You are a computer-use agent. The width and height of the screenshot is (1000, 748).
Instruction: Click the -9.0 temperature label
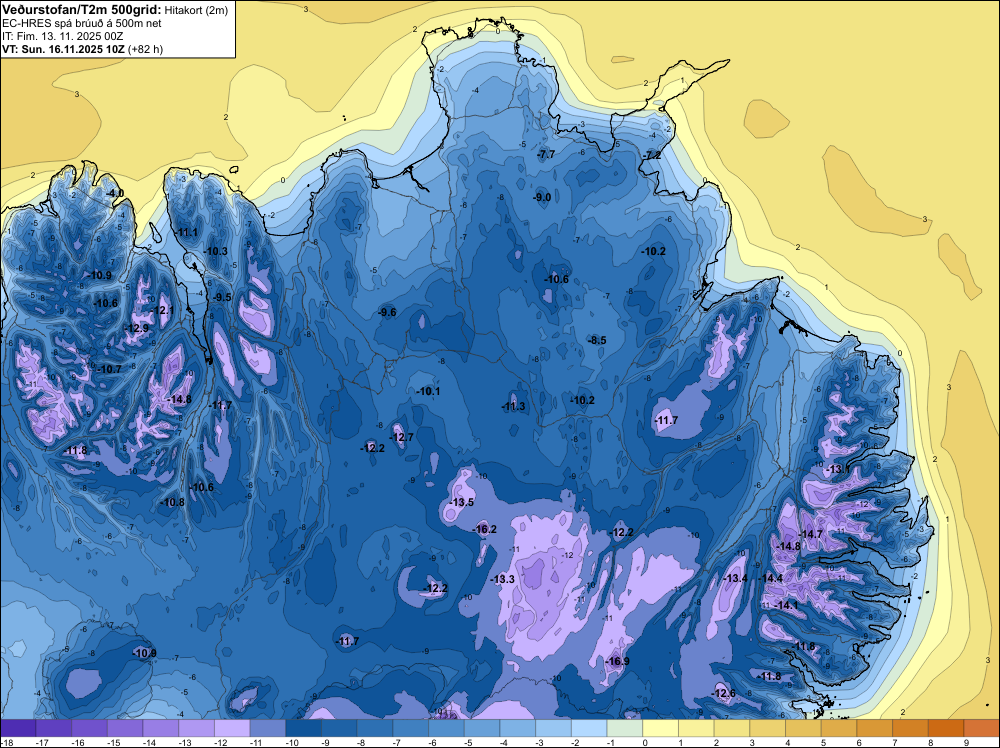click(x=542, y=198)
